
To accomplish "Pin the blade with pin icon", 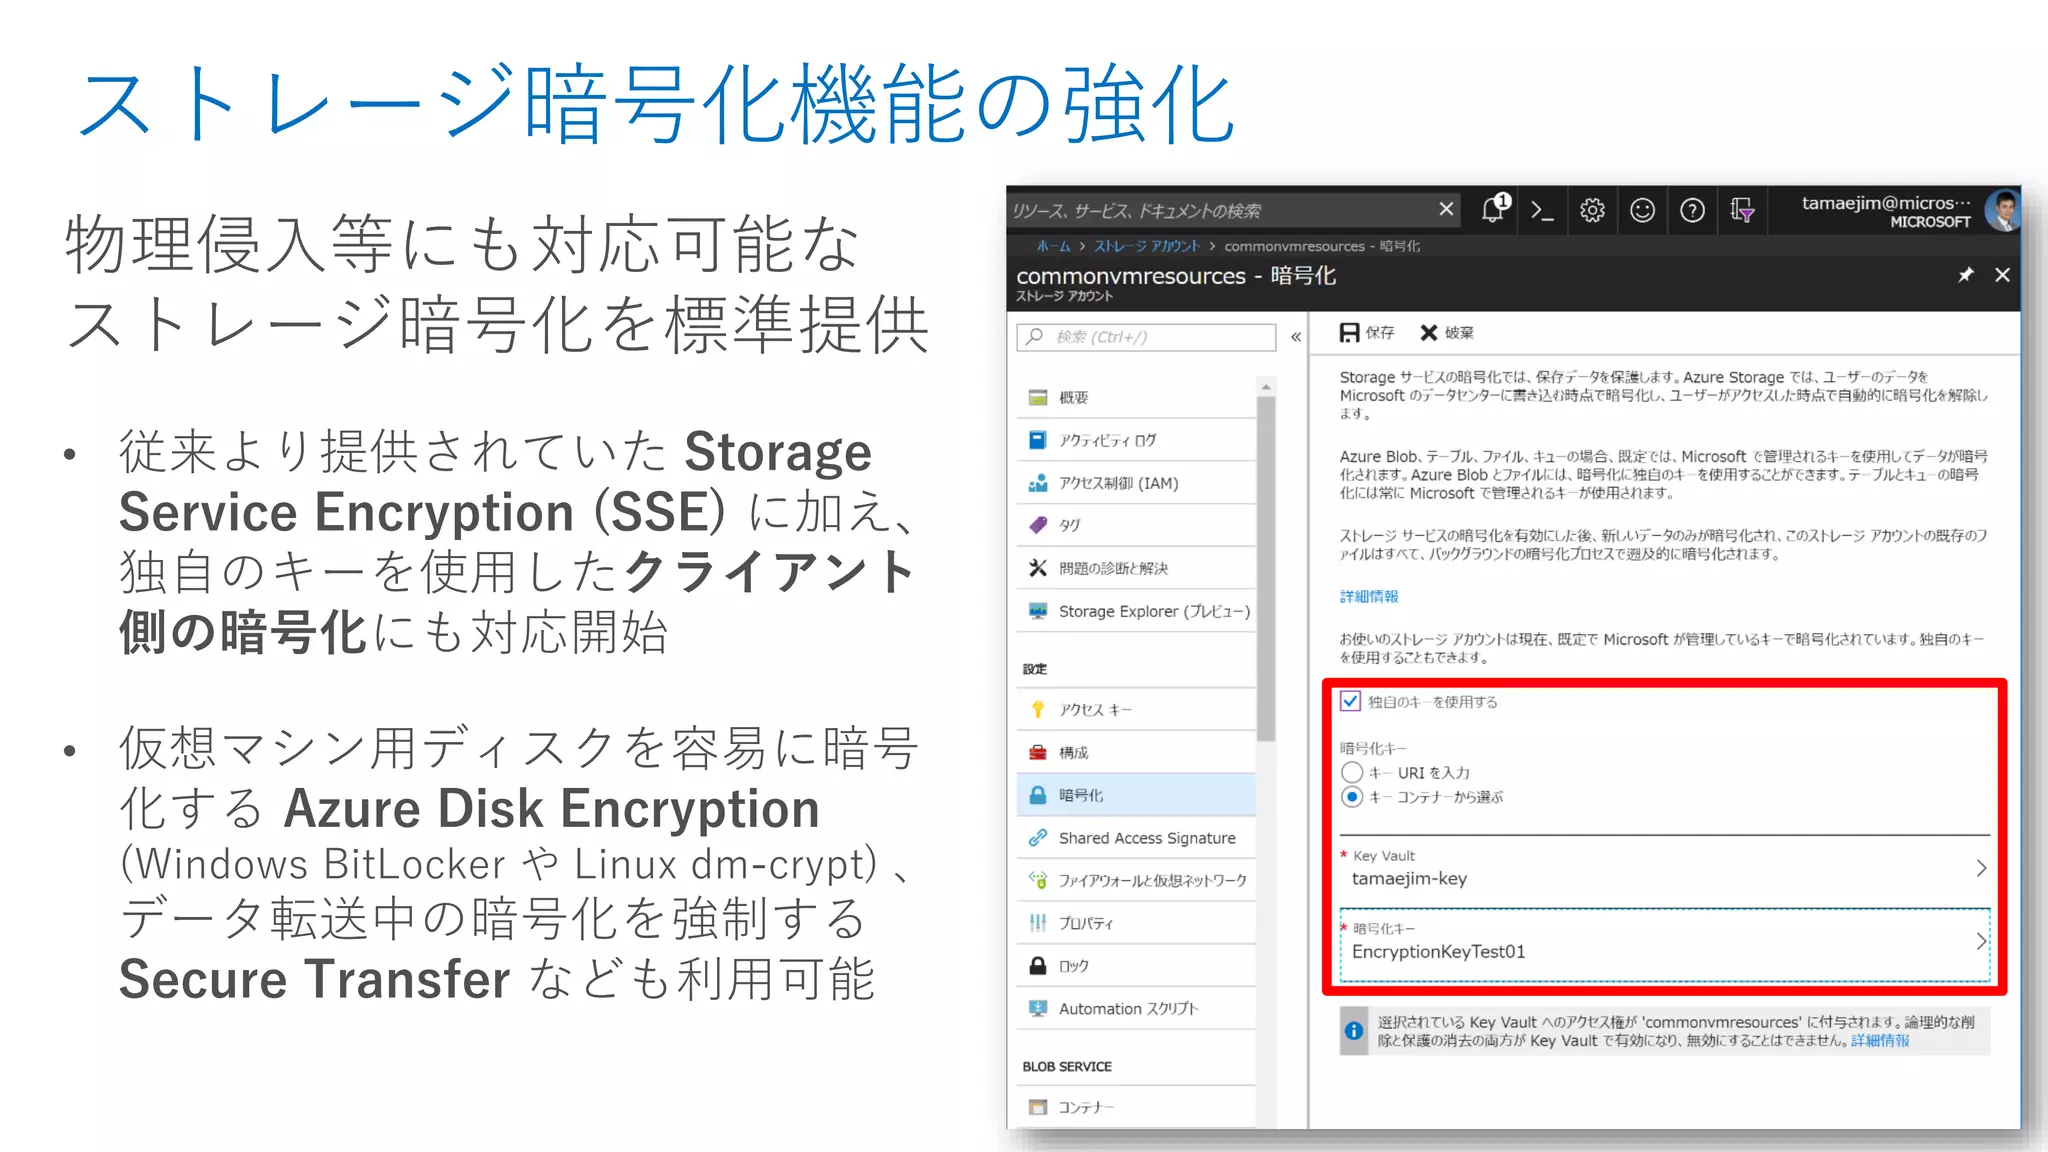I will [x=1965, y=275].
